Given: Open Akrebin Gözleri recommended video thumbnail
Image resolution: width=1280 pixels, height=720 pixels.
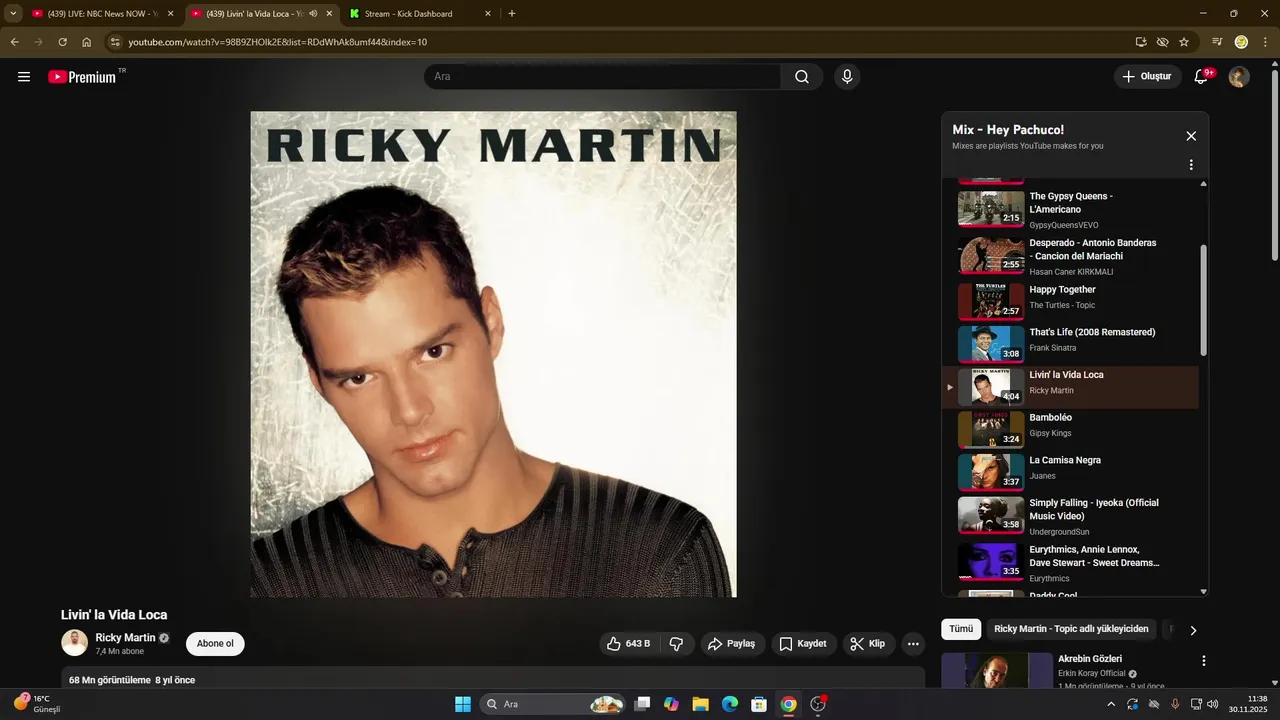Looking at the screenshot, I should pos(997,671).
